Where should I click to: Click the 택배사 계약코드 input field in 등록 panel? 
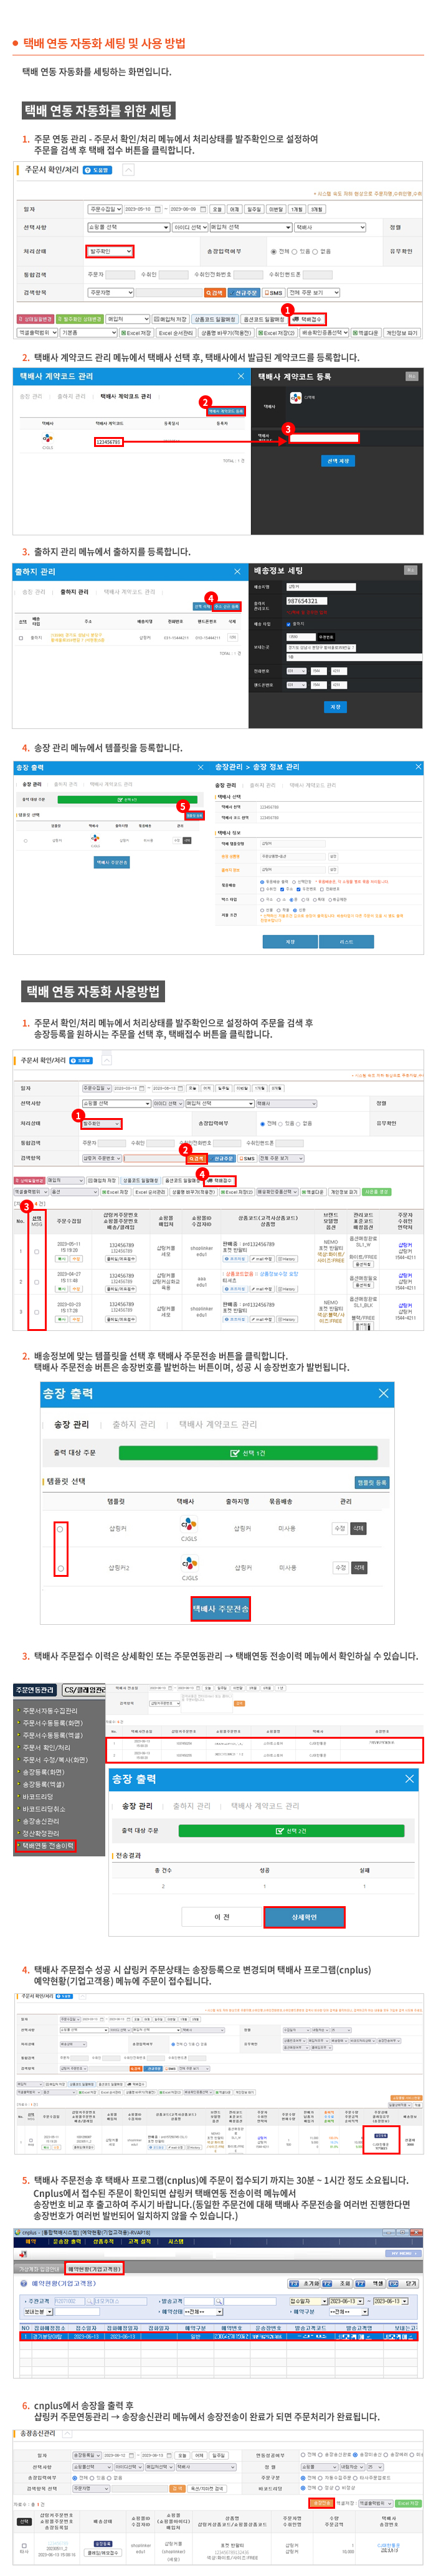(323, 438)
